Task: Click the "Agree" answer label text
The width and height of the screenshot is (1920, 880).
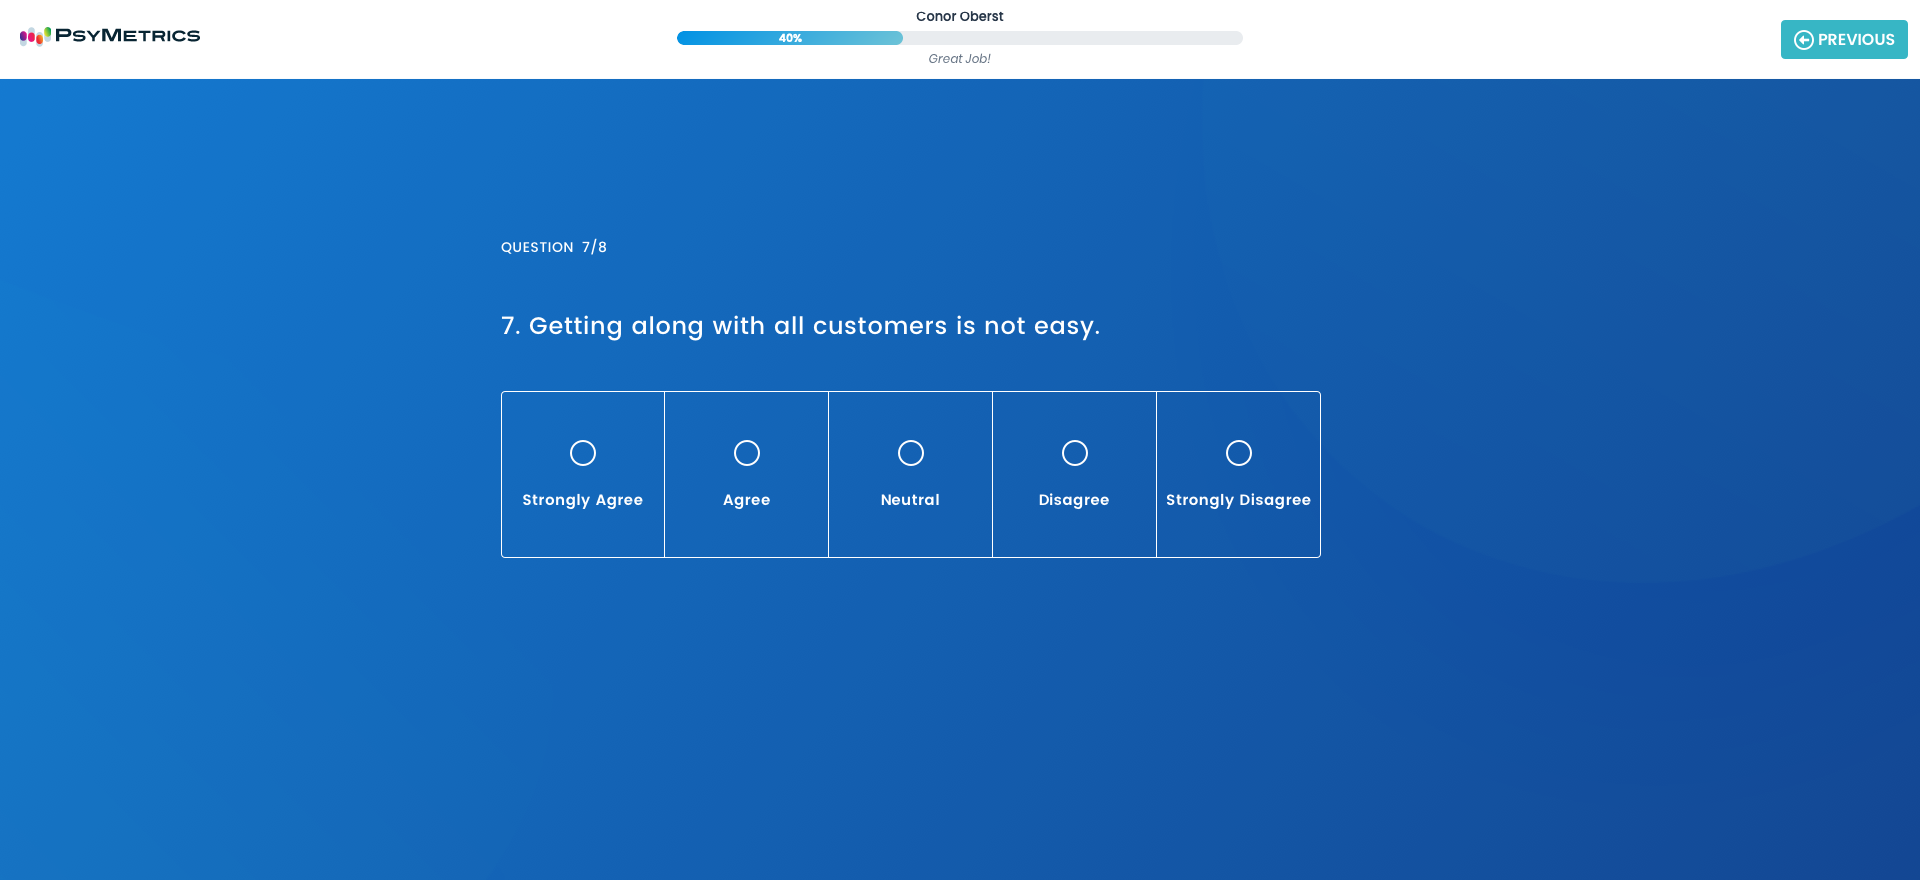Action: (747, 500)
